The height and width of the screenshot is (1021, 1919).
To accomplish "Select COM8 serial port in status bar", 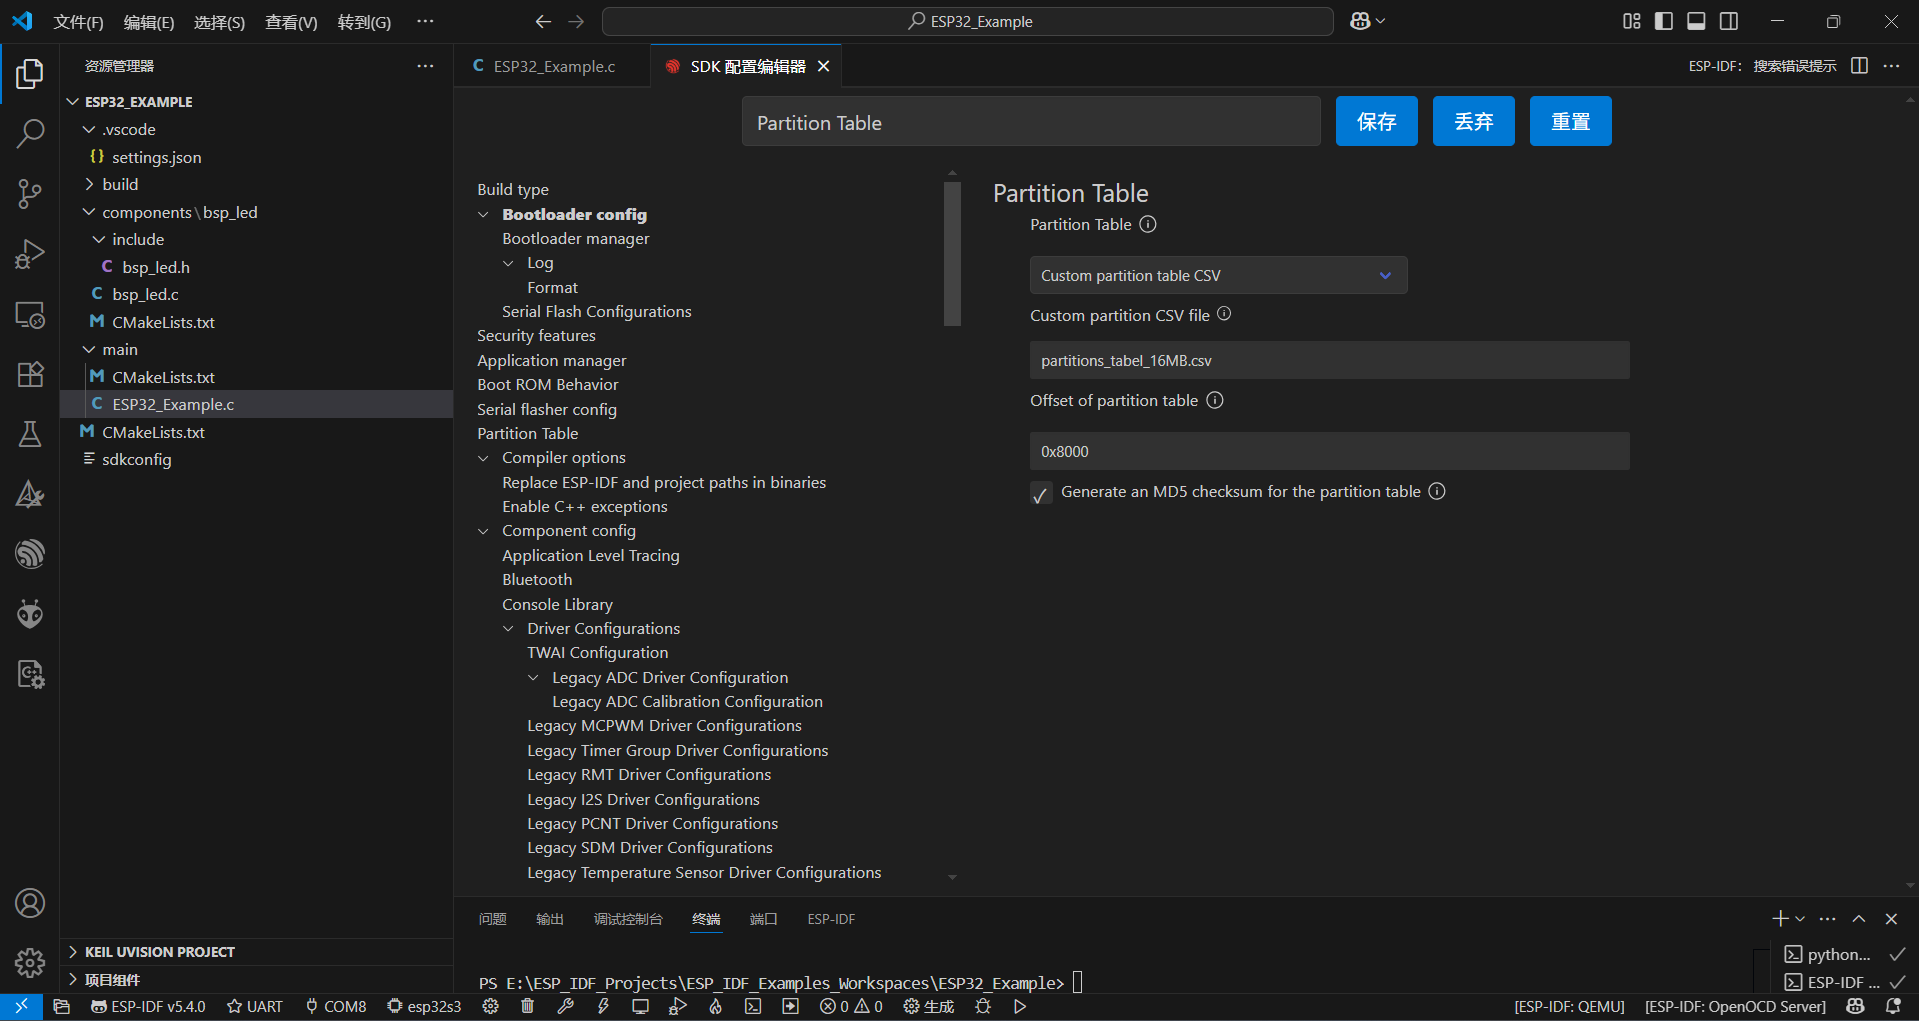I will click(336, 1006).
